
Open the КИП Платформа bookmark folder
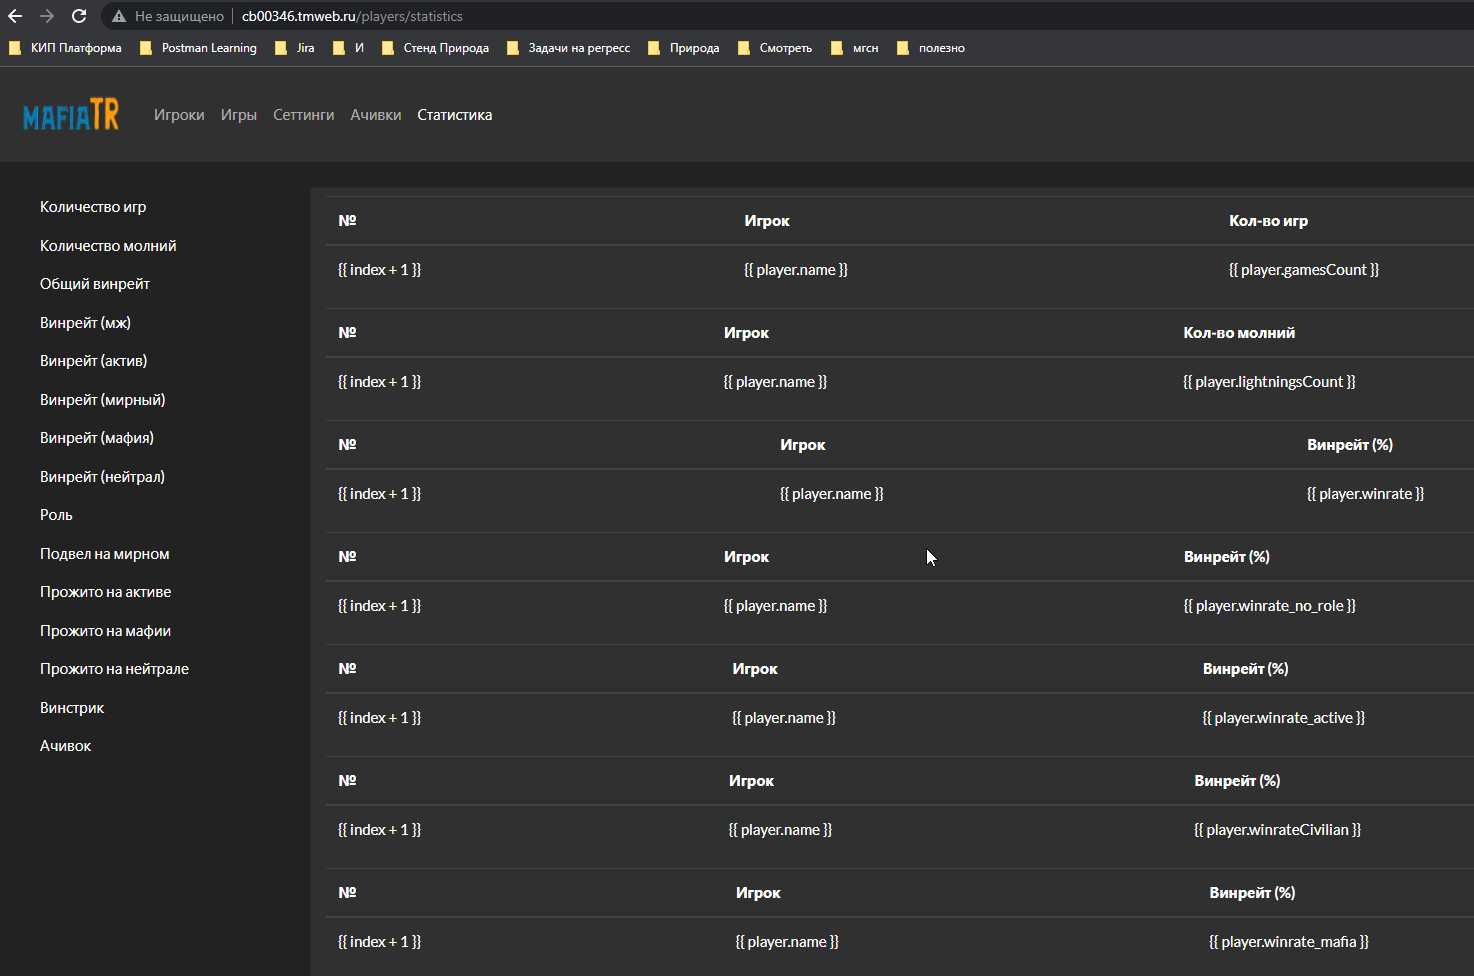pyautogui.click(x=65, y=48)
